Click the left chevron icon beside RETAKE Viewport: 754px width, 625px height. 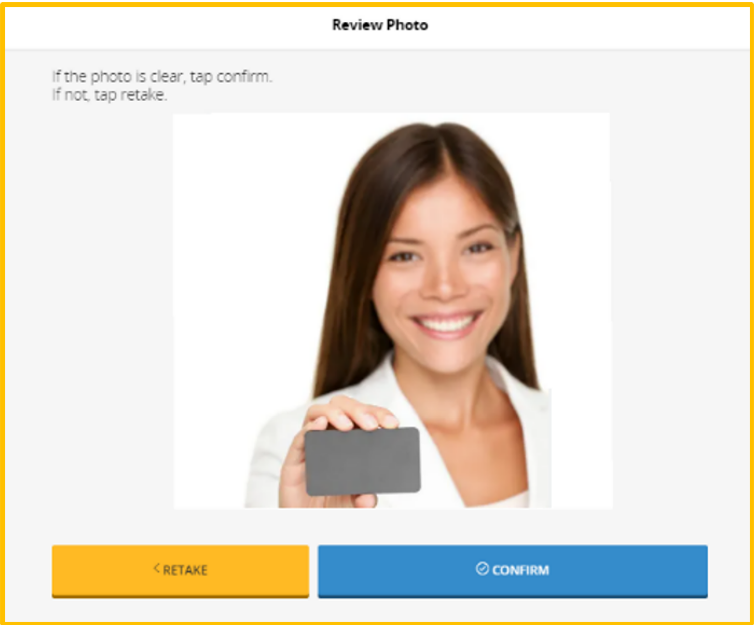[156, 569]
